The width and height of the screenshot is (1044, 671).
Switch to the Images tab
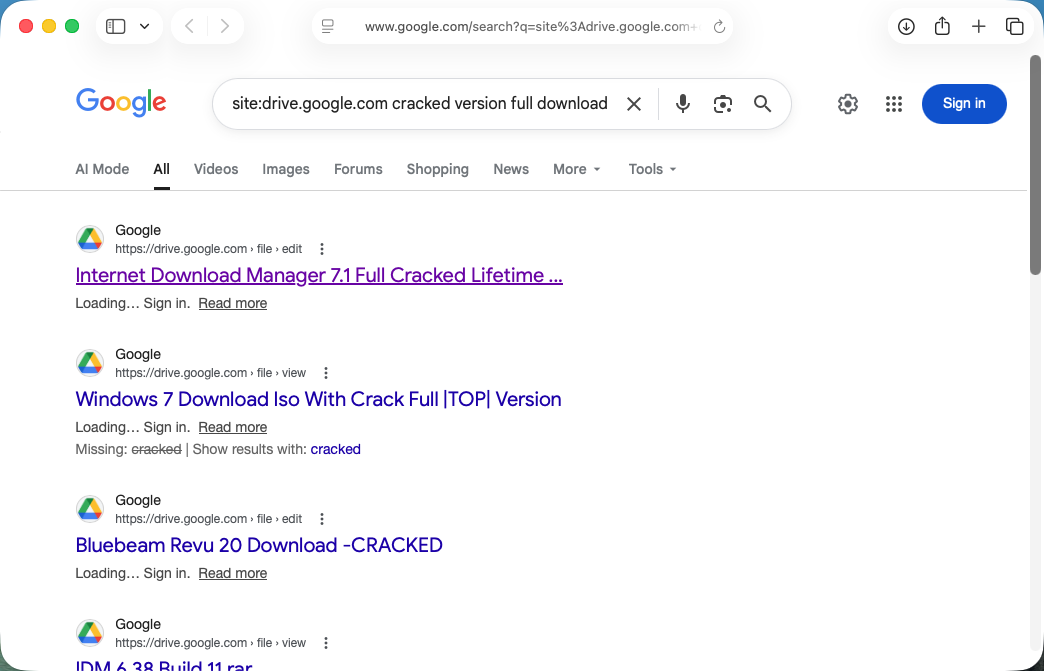tap(286, 169)
